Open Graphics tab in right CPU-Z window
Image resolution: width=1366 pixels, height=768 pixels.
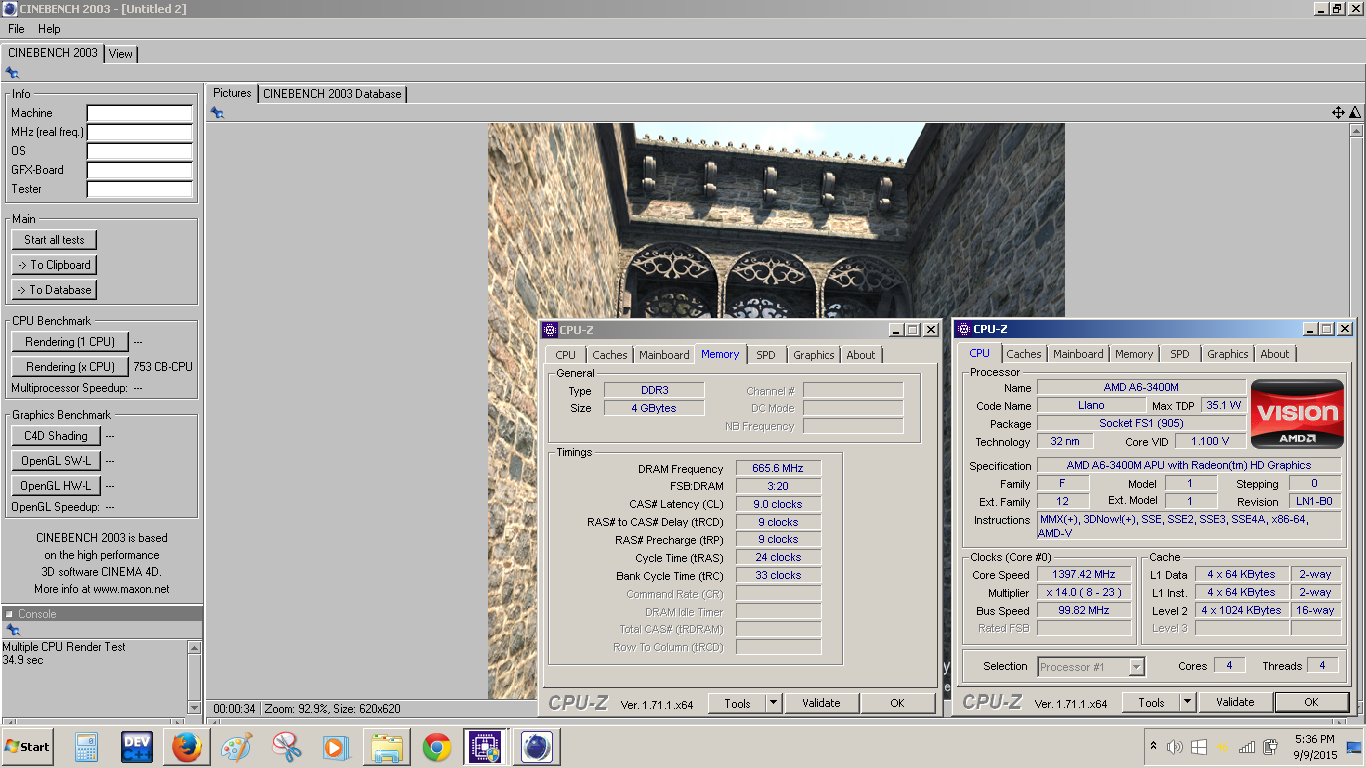(x=1227, y=354)
